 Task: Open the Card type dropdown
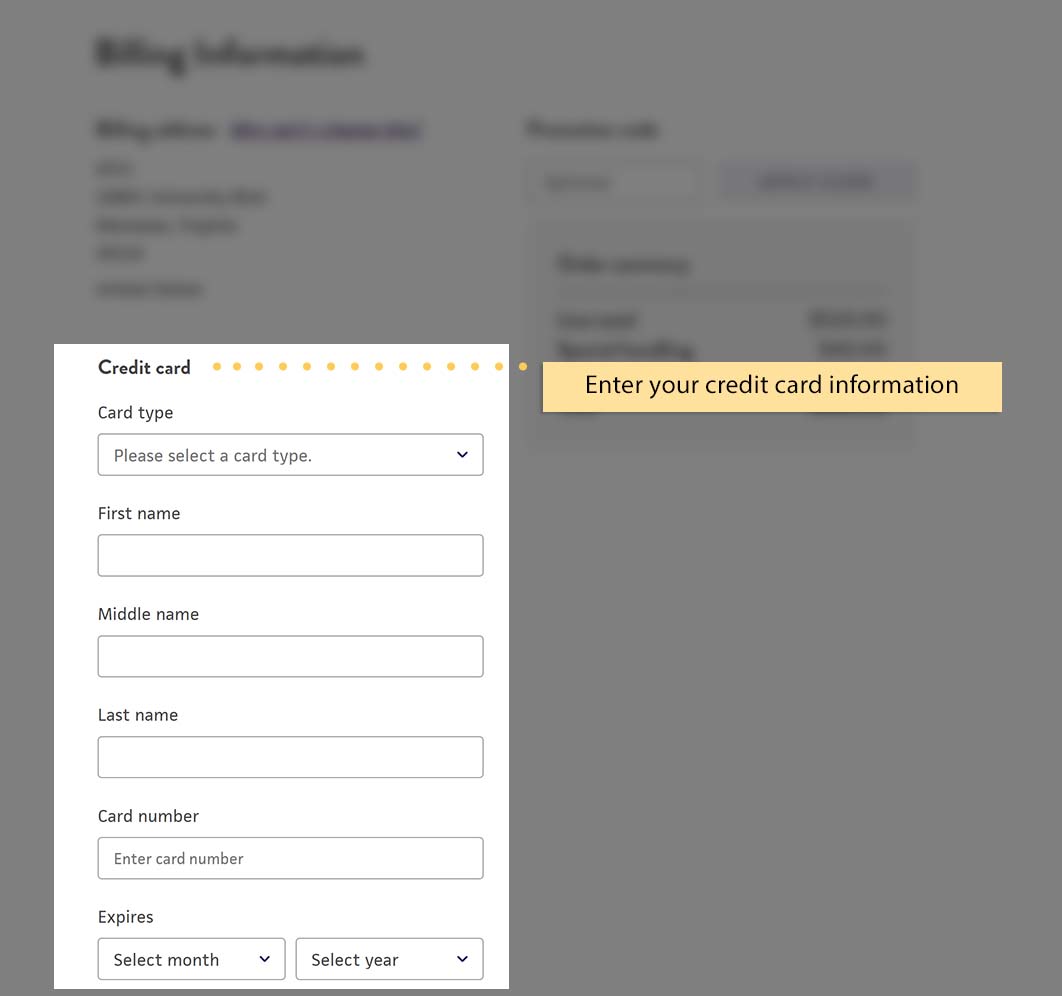click(x=290, y=454)
